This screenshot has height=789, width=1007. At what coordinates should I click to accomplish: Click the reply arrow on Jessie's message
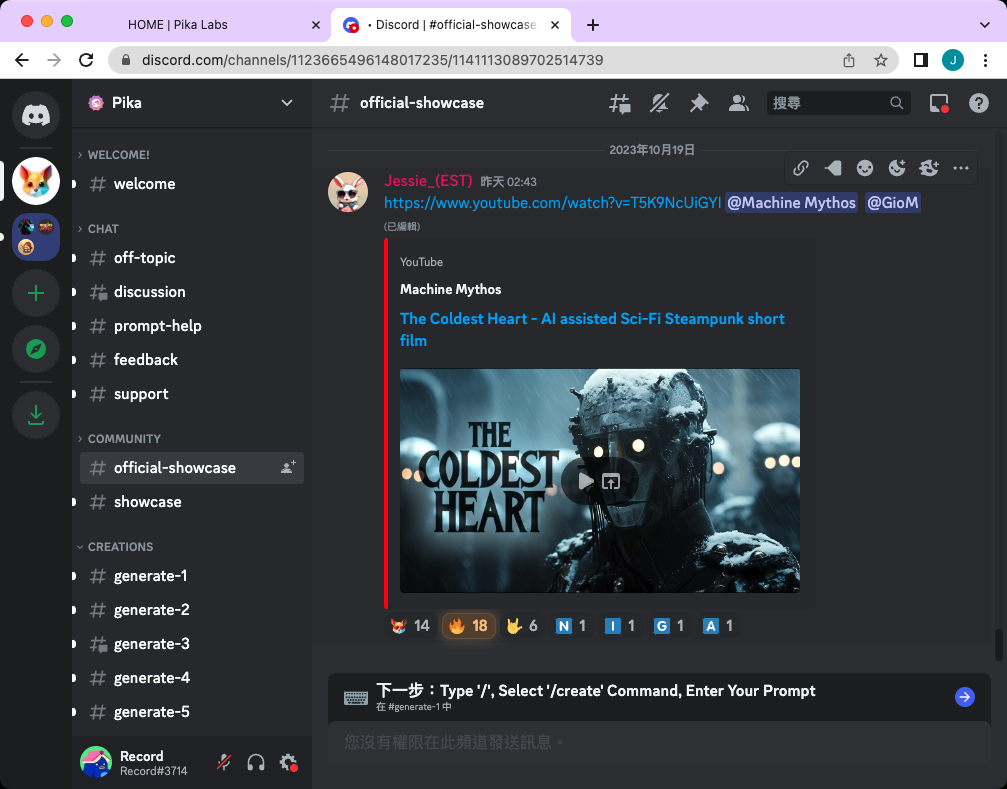tap(833, 168)
